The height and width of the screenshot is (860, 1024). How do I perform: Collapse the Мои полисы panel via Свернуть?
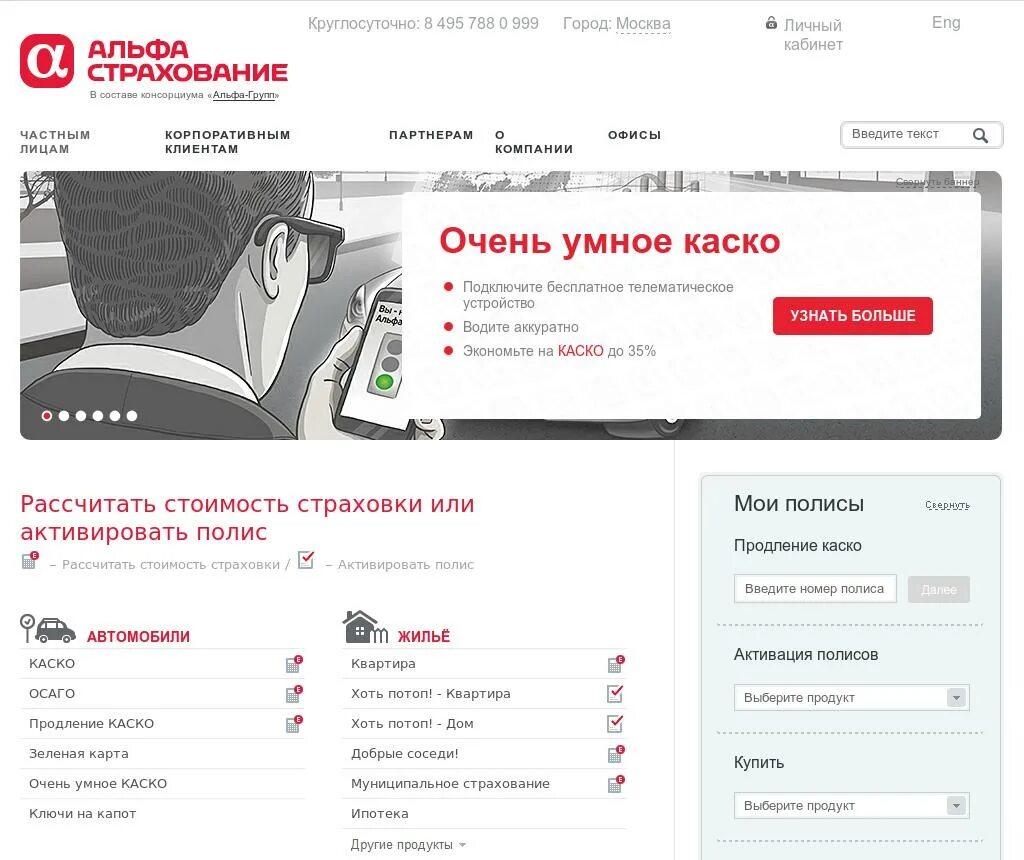coord(948,505)
